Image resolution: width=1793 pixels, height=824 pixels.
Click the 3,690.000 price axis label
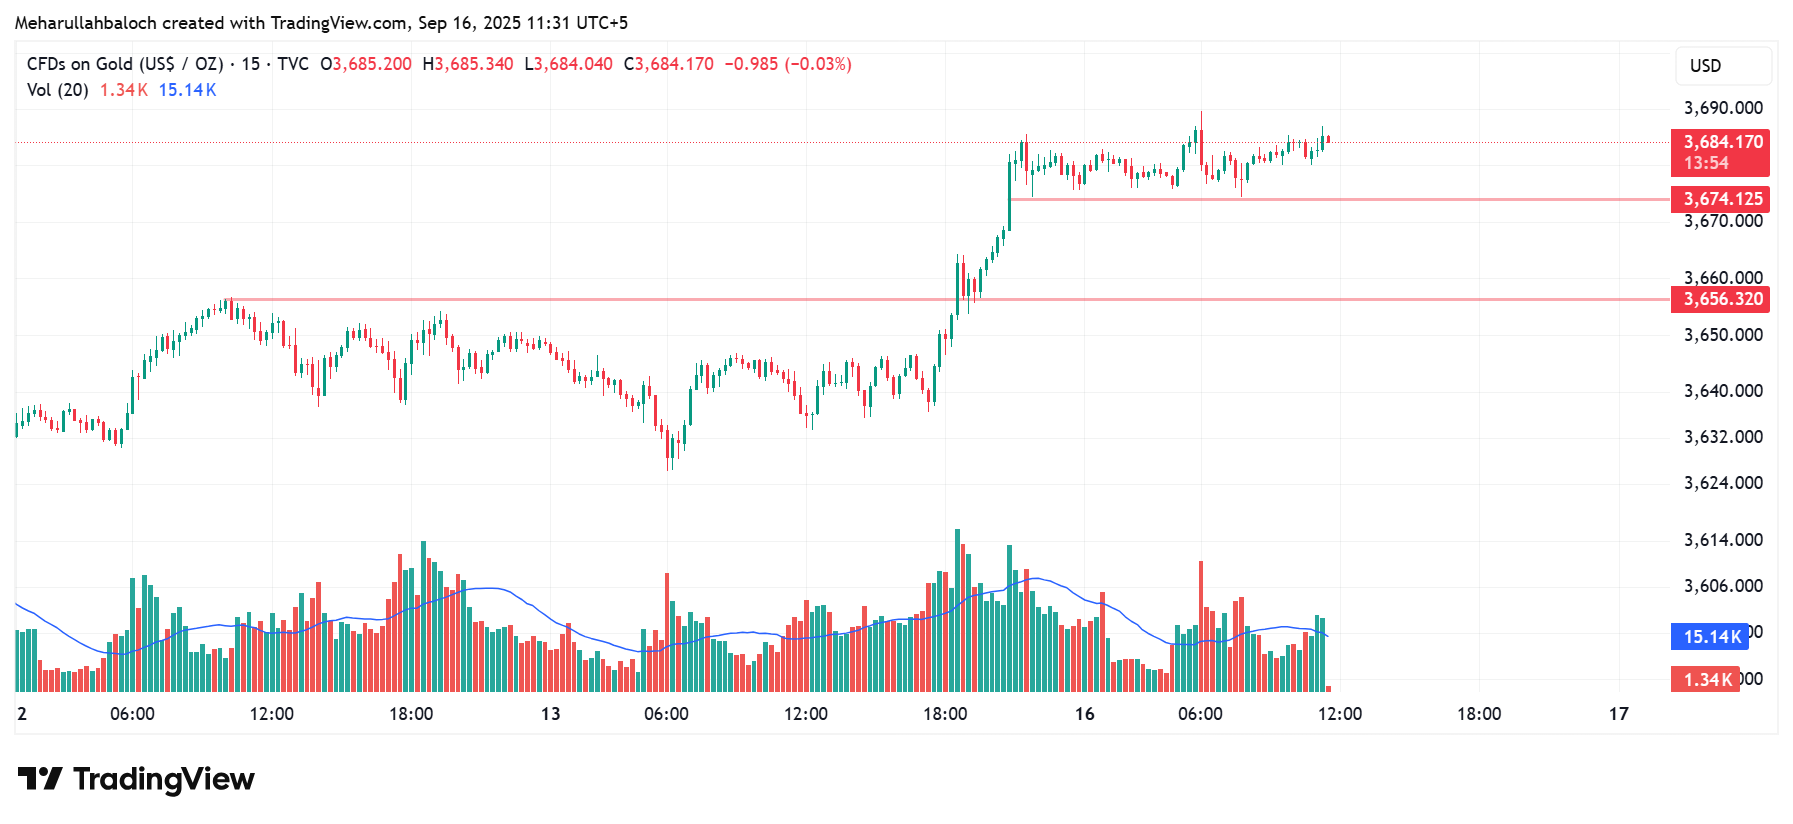[x=1722, y=108]
